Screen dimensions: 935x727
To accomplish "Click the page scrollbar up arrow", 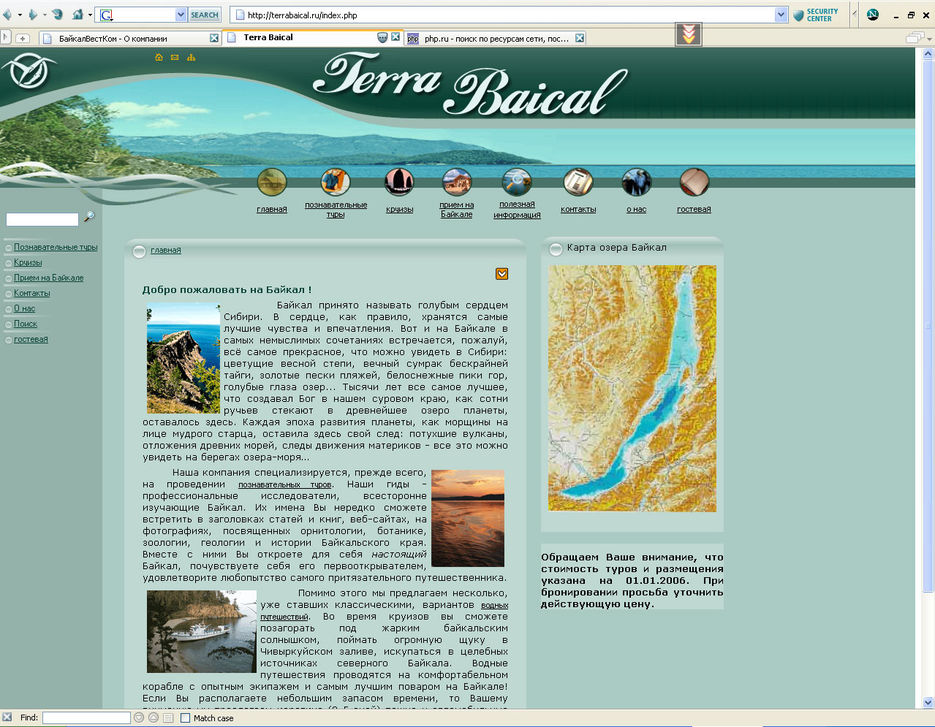I will (x=928, y=54).
